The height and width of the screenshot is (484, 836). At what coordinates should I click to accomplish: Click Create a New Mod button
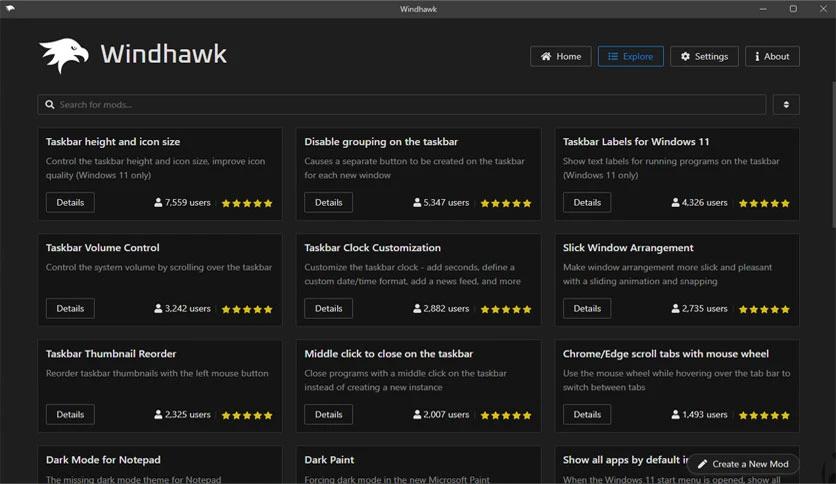pos(743,464)
